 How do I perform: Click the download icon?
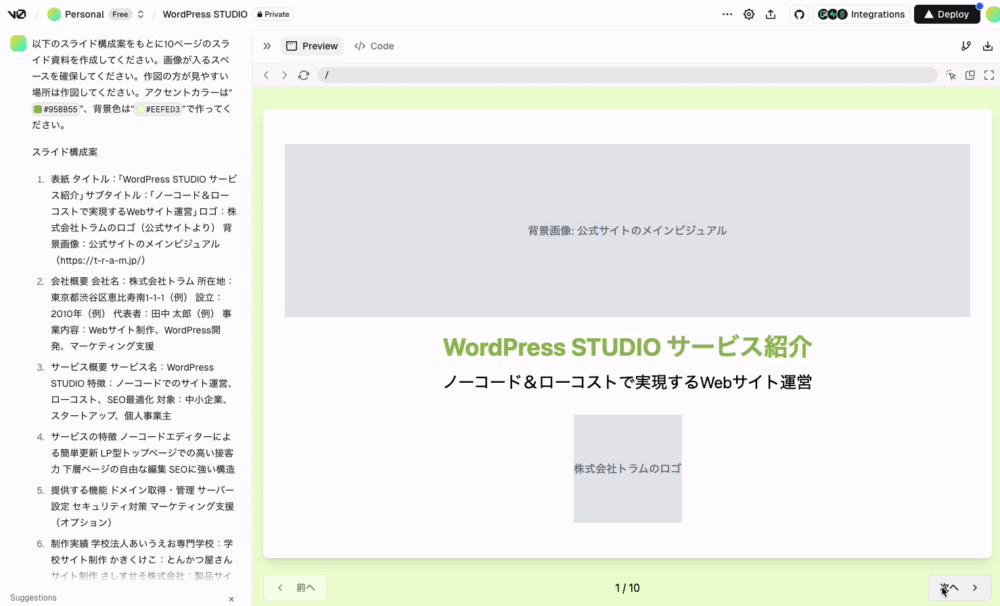click(988, 46)
